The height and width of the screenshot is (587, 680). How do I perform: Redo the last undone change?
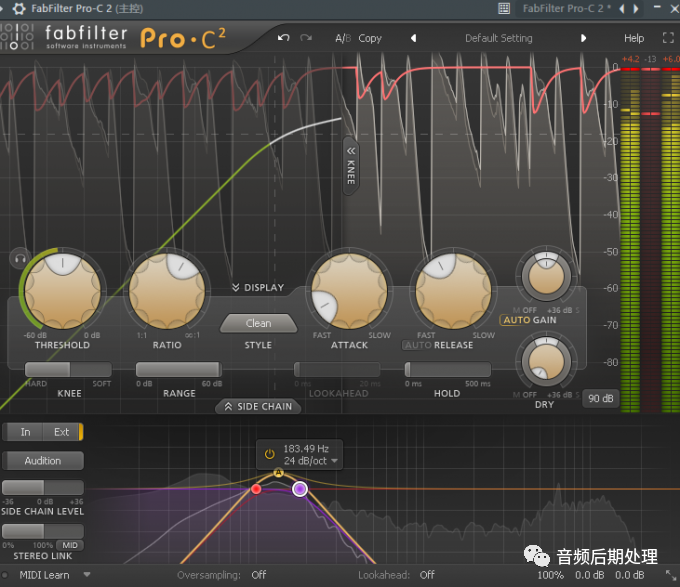(x=306, y=38)
